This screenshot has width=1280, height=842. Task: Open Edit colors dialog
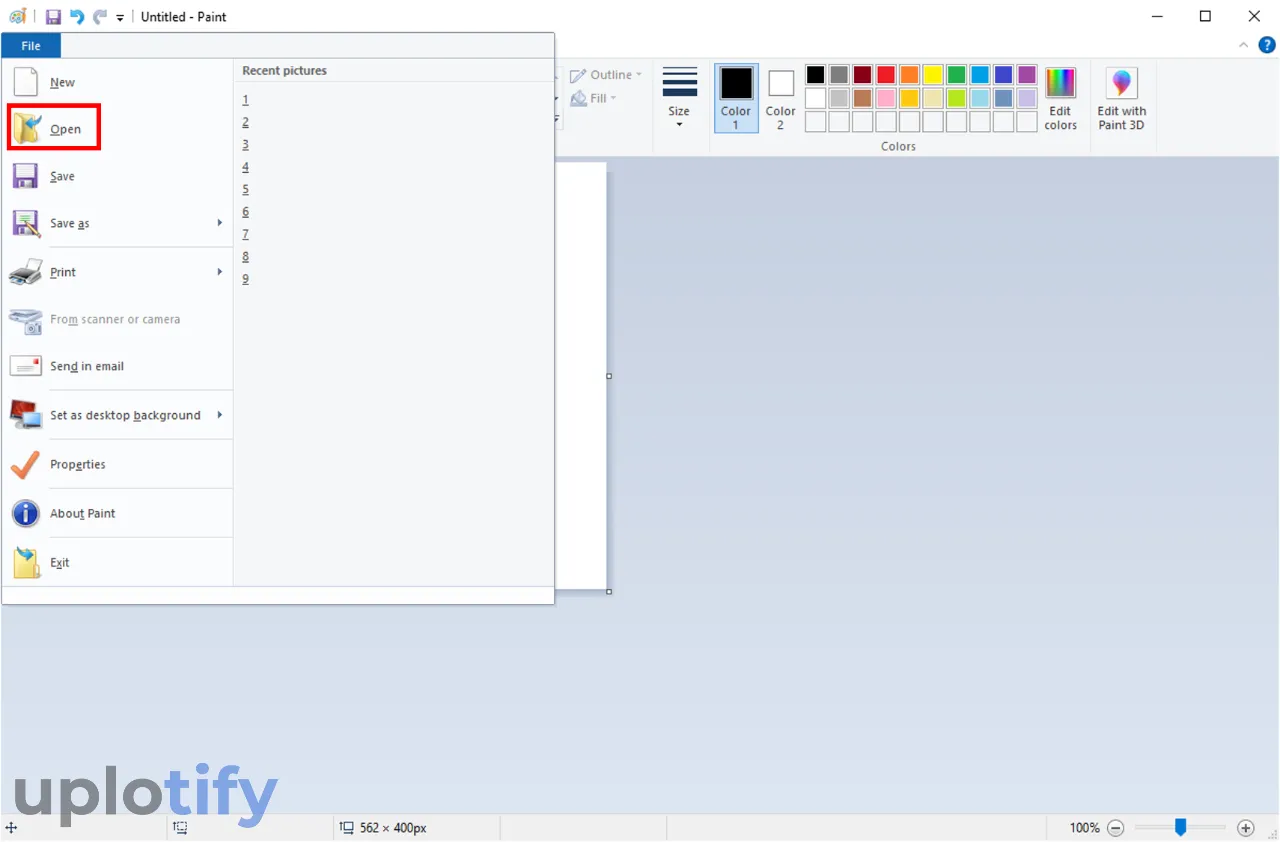pyautogui.click(x=1060, y=98)
